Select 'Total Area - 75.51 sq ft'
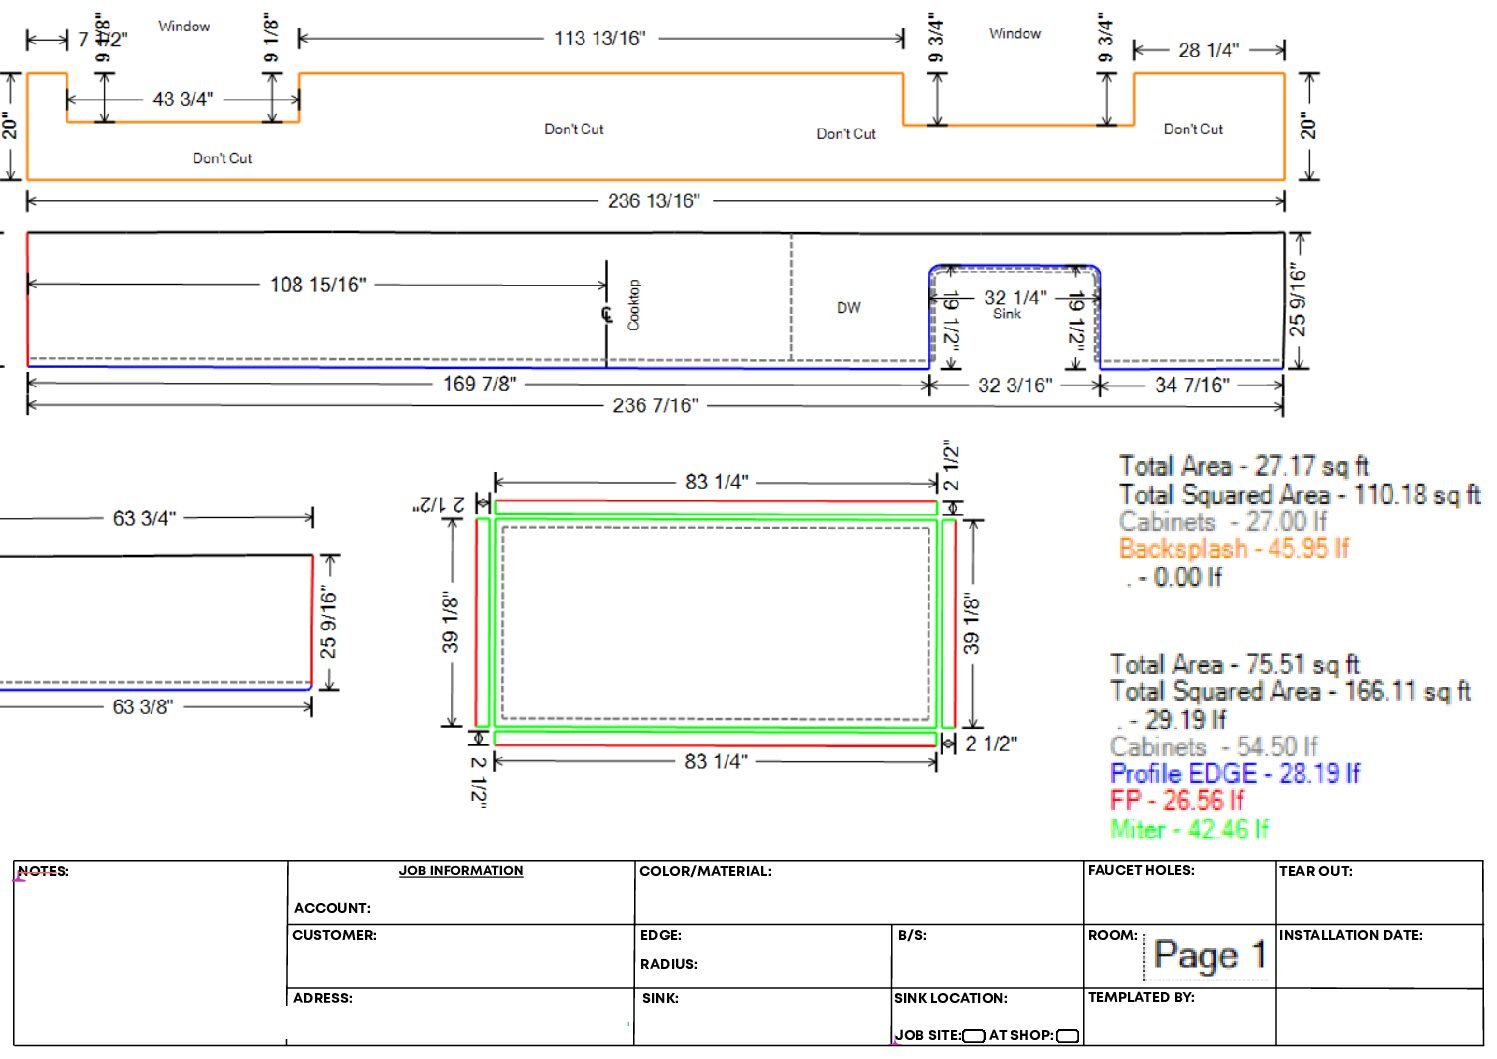 [1235, 664]
